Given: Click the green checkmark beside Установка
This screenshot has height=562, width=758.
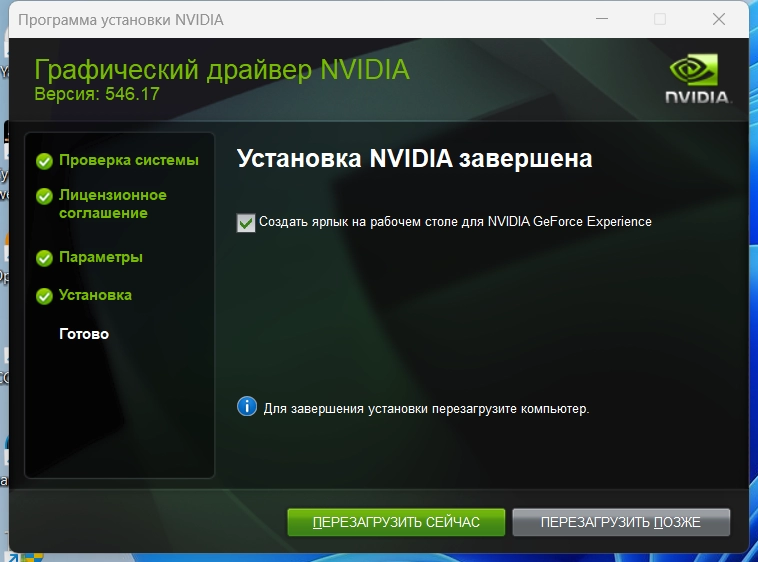Looking at the screenshot, I should [44, 296].
